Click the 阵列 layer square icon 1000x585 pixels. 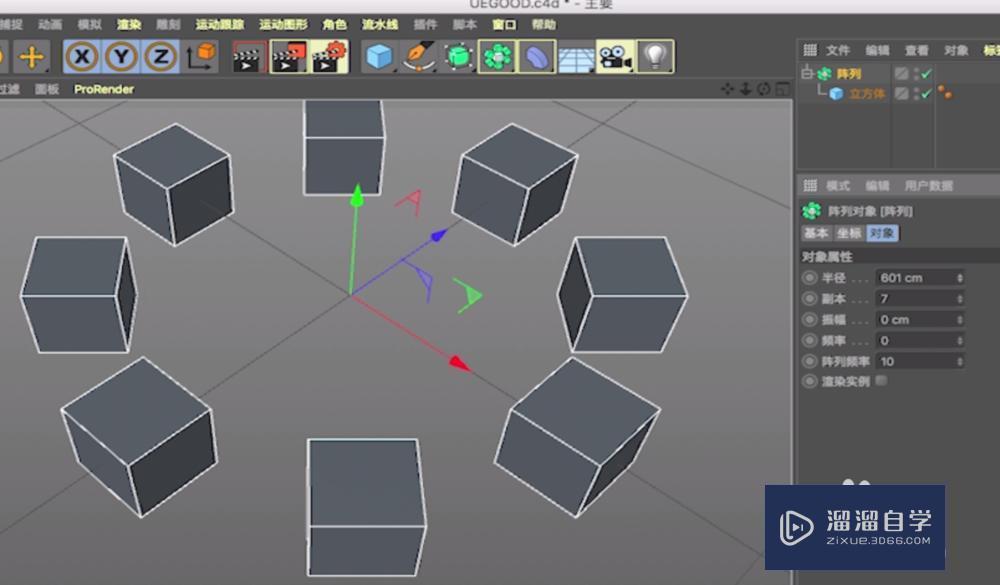pos(901,74)
